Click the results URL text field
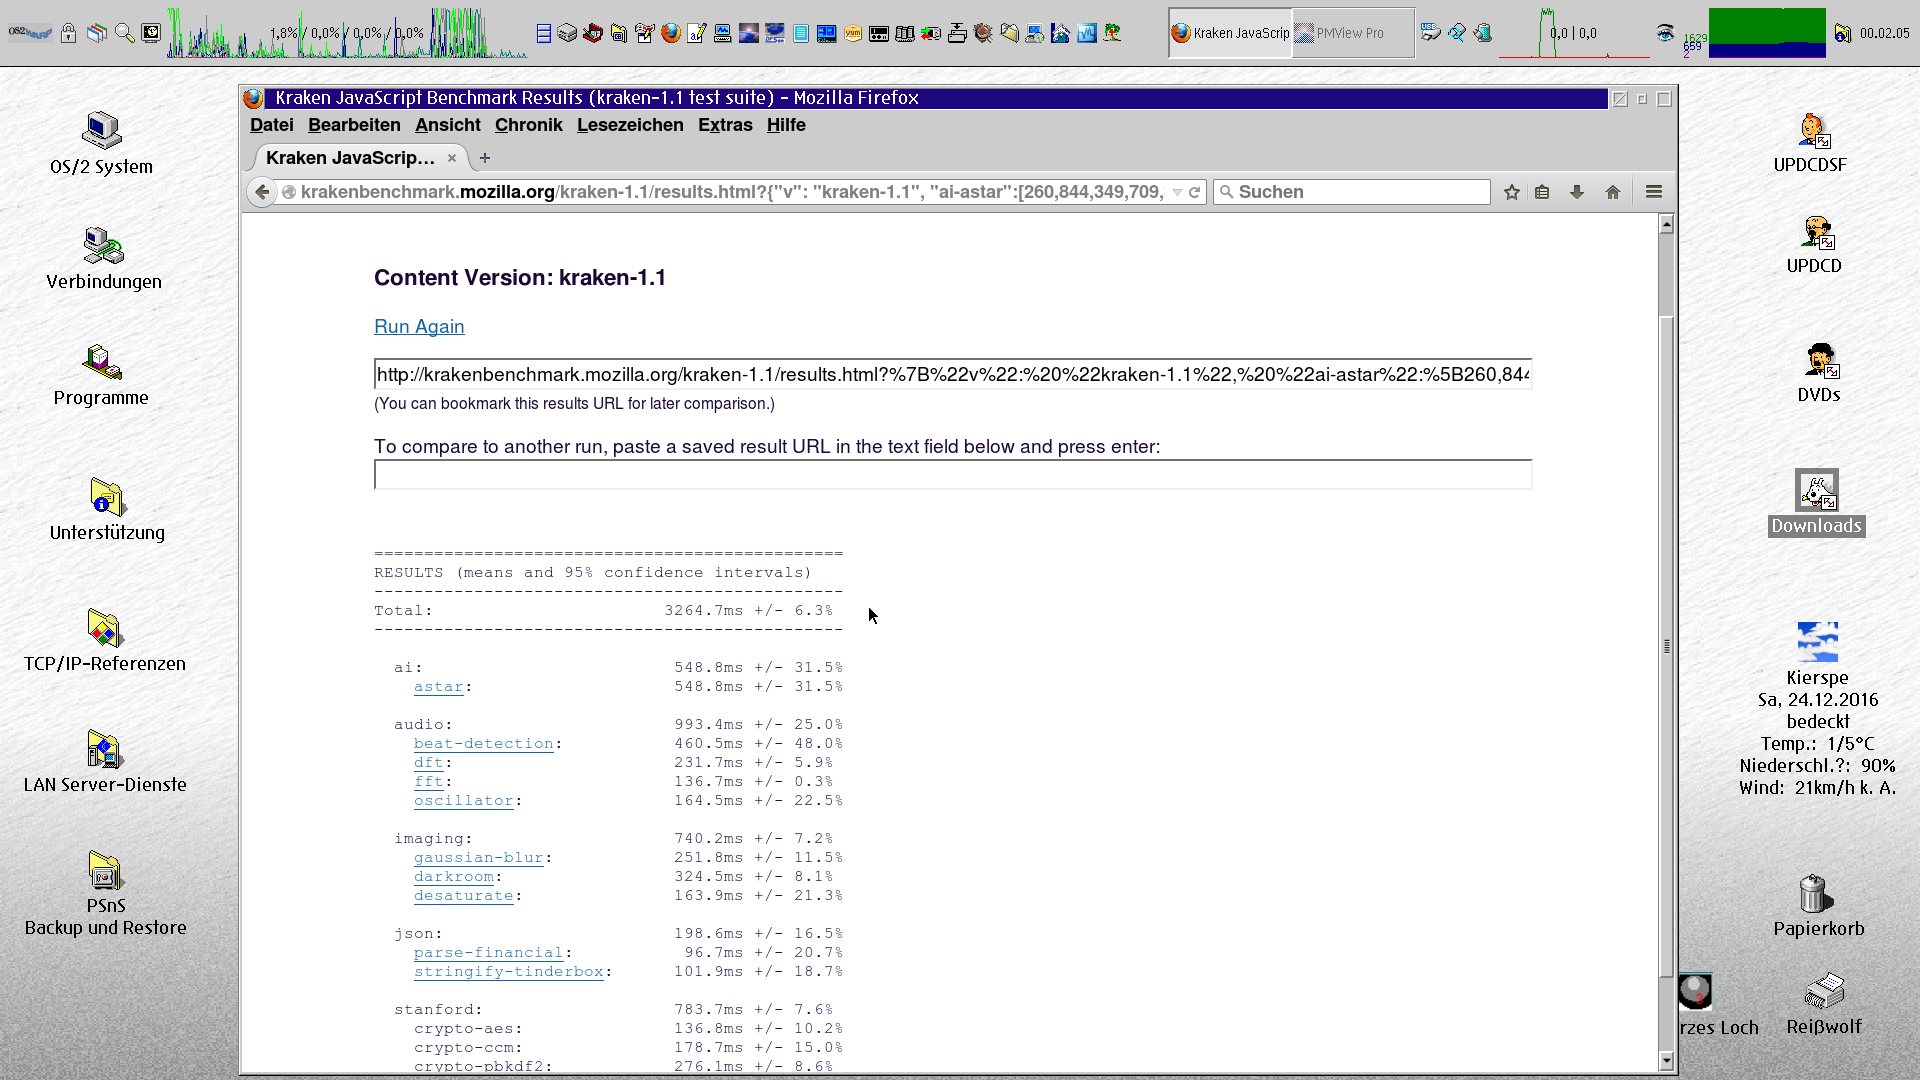Viewport: 1920px width, 1080px height. pyautogui.click(x=953, y=374)
